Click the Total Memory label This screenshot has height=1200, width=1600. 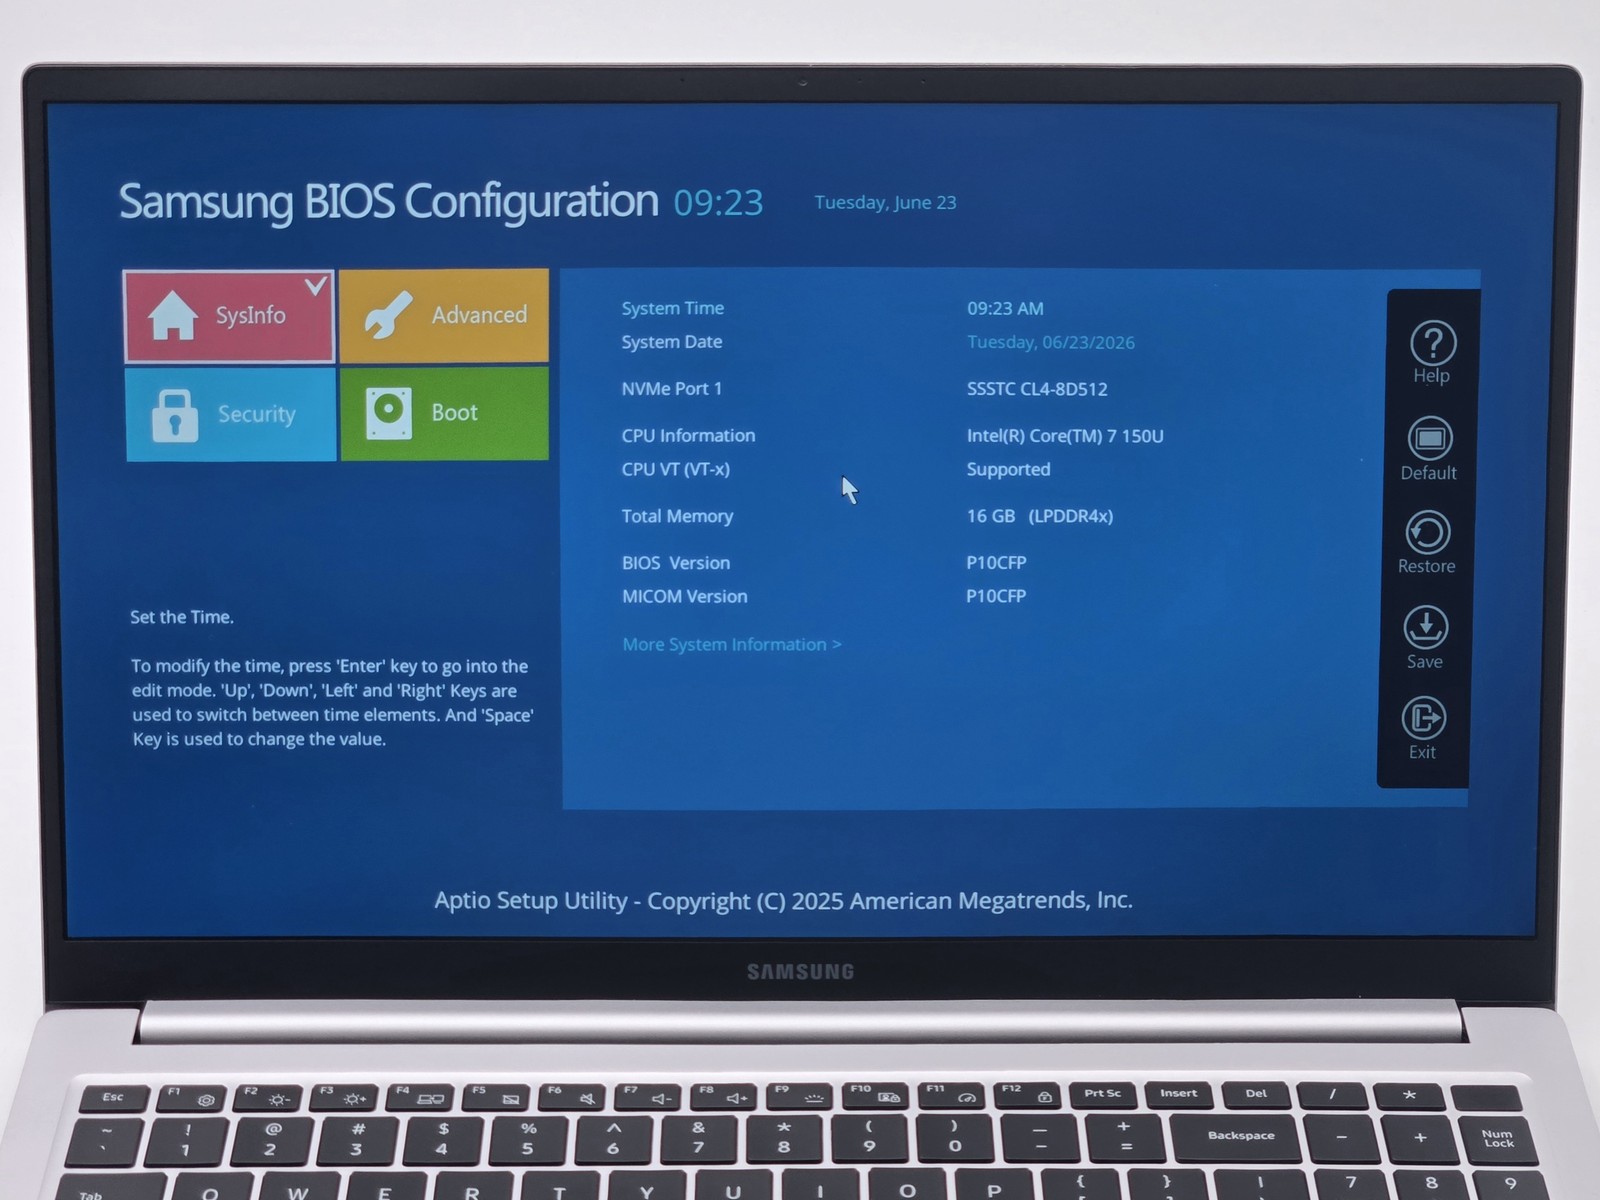click(x=677, y=516)
